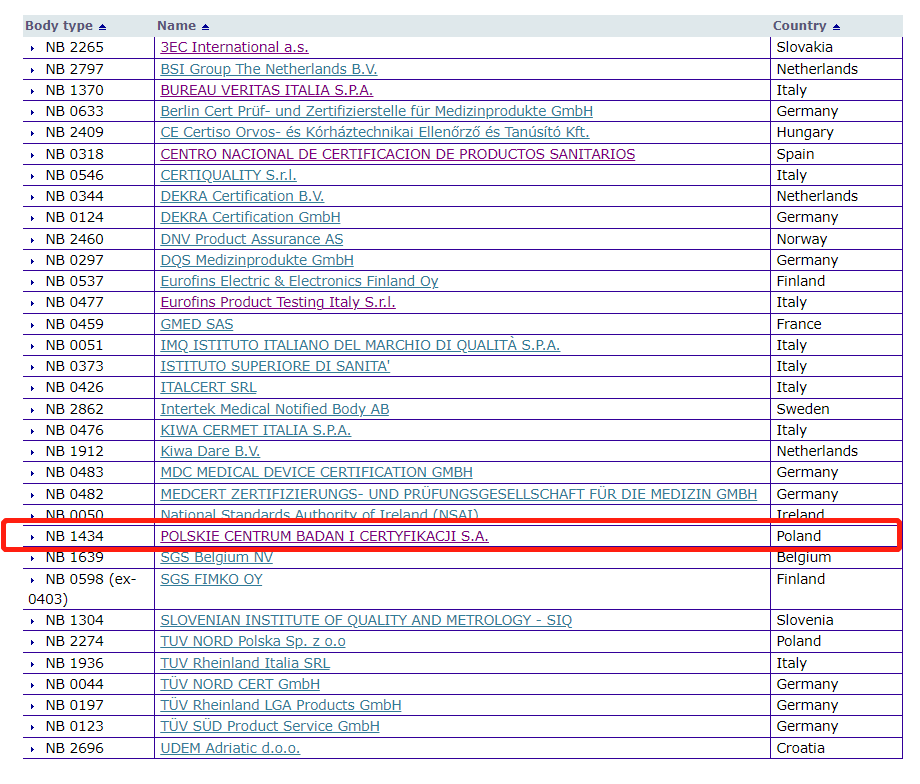Open KIWA CERMET ITALIA S.P.A. link
Viewport: 920px width, 784px height.
(255, 430)
